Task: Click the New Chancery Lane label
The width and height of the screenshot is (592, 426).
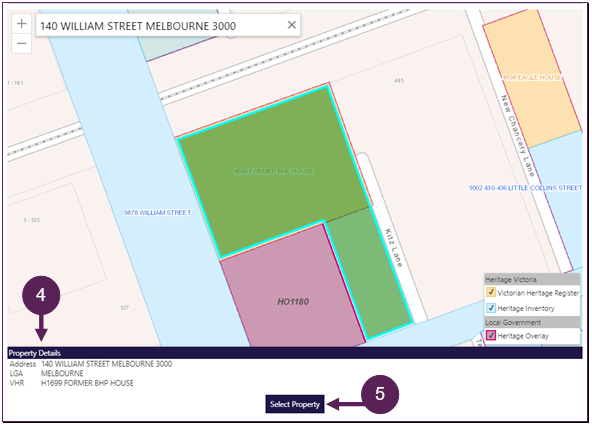Action: [518, 136]
